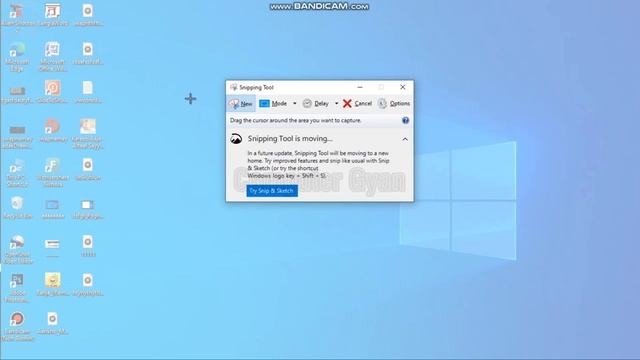Collapse the Snipping Tool is moving notice
Screen dimensions: 640x360
tap(405, 139)
